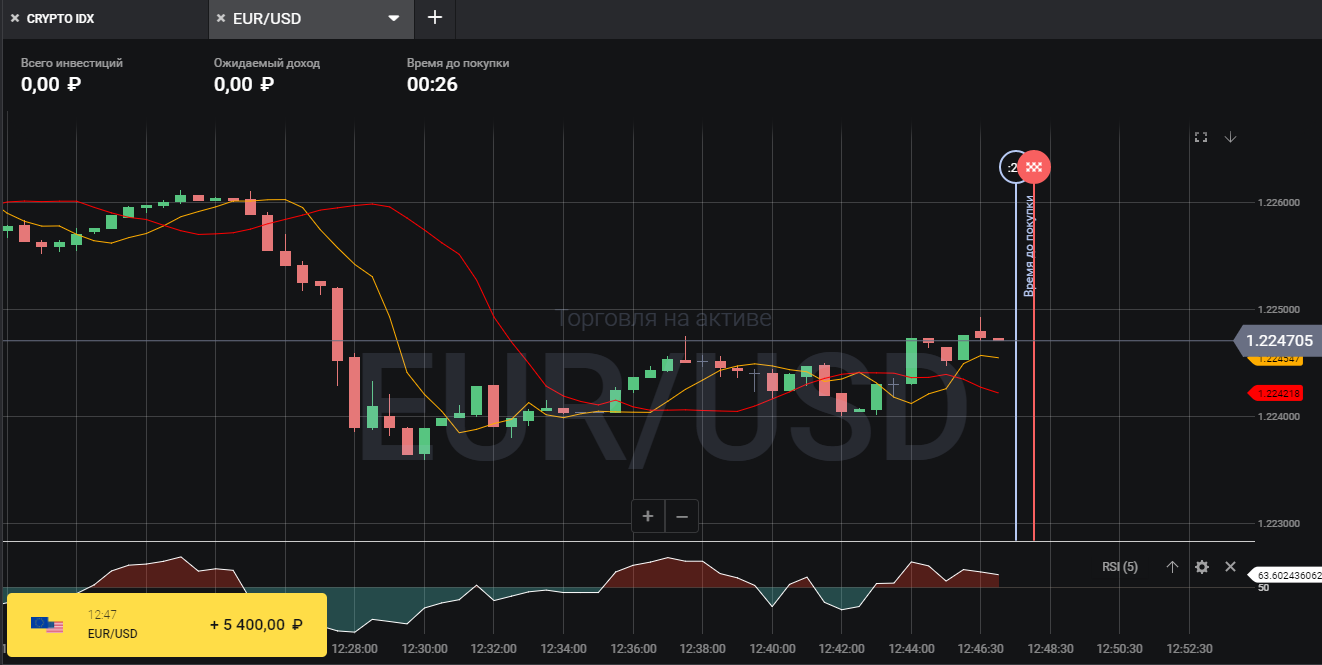Close the CRYPTO IDX tab

point(15,18)
